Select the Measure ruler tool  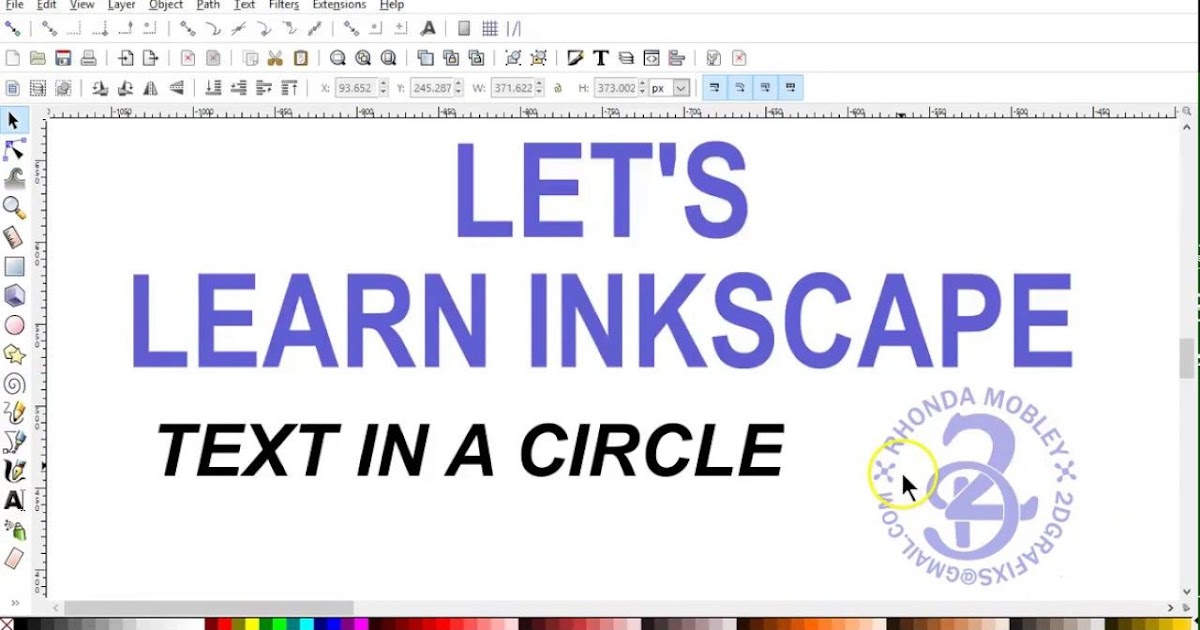click(14, 237)
